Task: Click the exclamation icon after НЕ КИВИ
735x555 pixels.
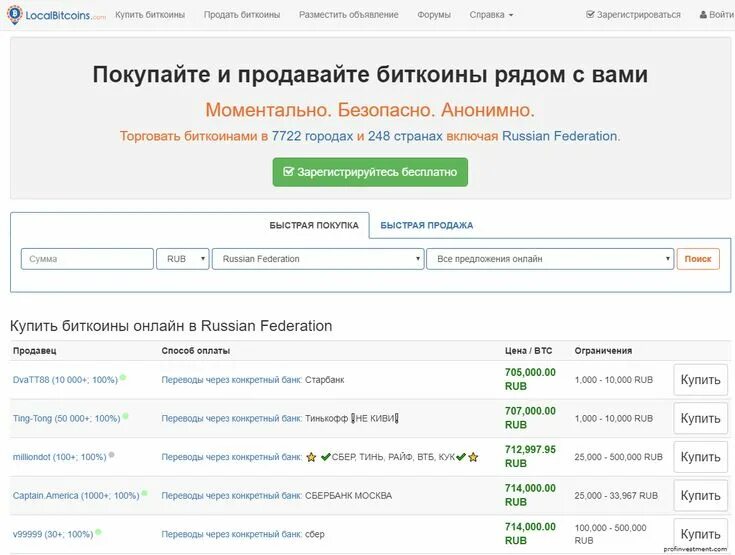Action: coord(397,418)
